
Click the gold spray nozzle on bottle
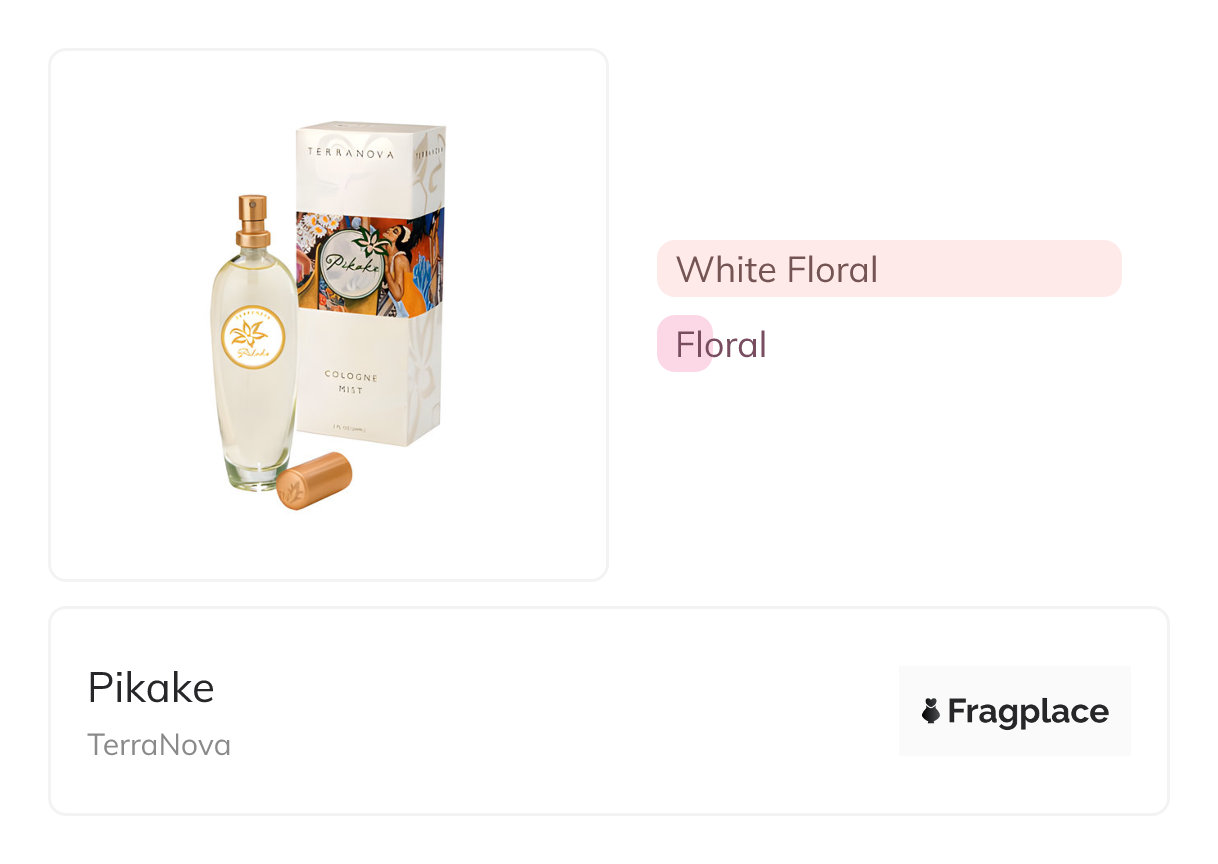click(252, 220)
